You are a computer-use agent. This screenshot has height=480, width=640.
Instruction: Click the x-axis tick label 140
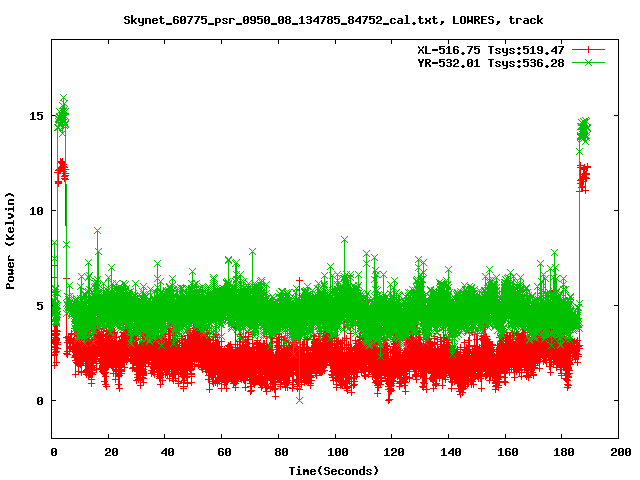[x=451, y=452]
